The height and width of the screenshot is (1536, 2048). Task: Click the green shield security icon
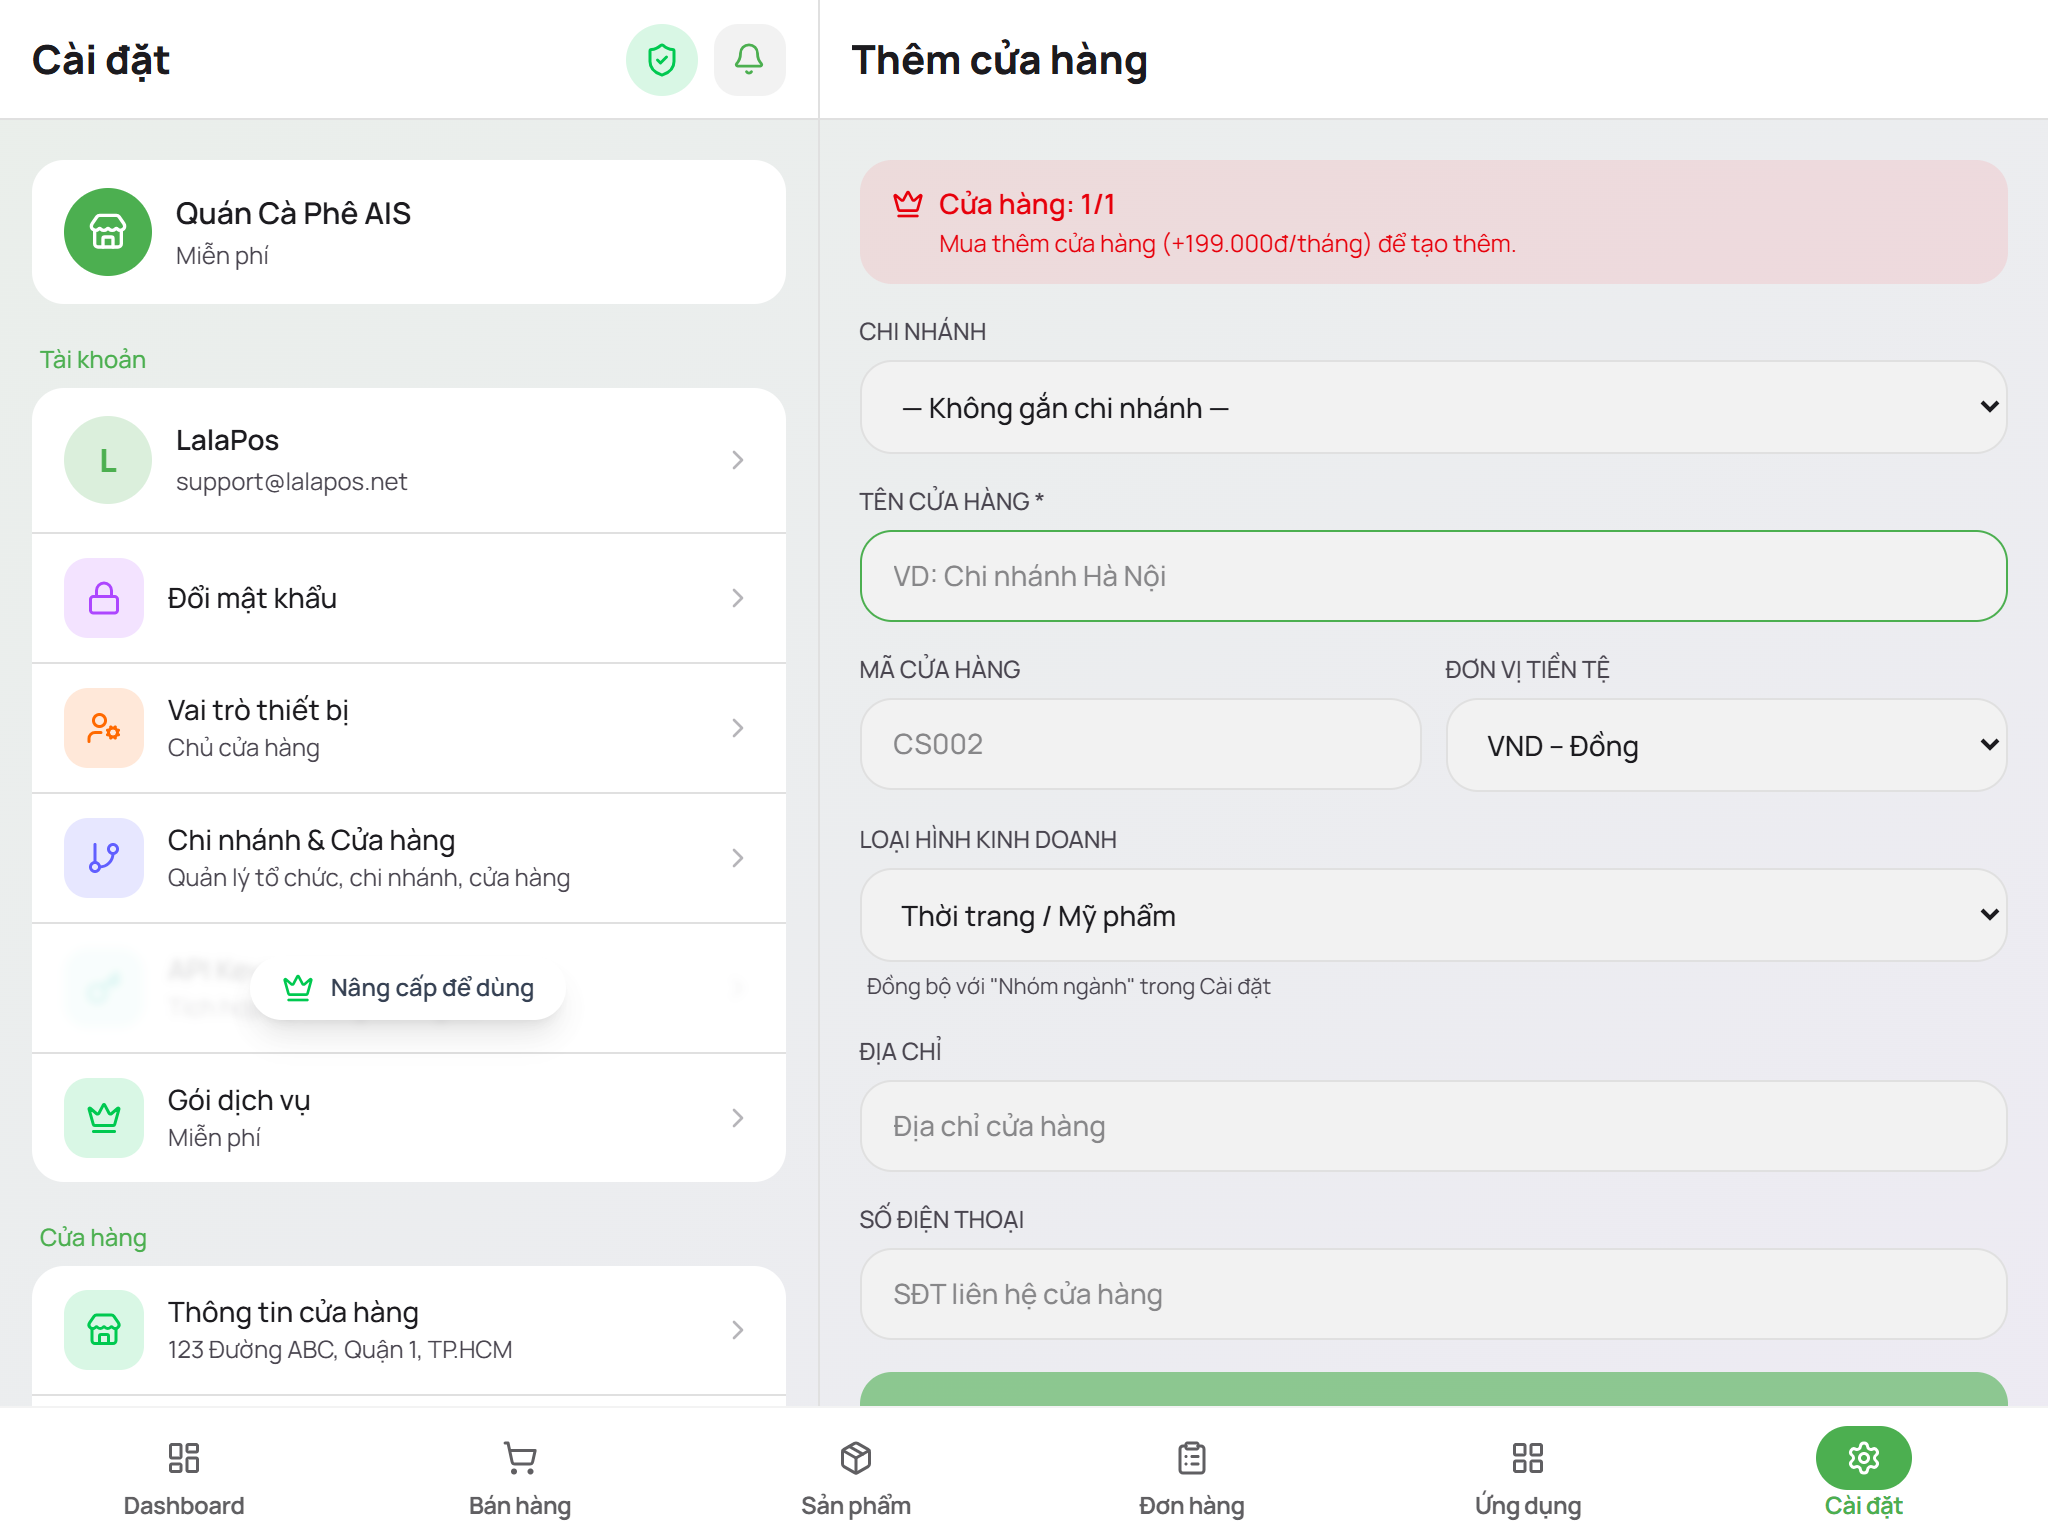coord(661,60)
